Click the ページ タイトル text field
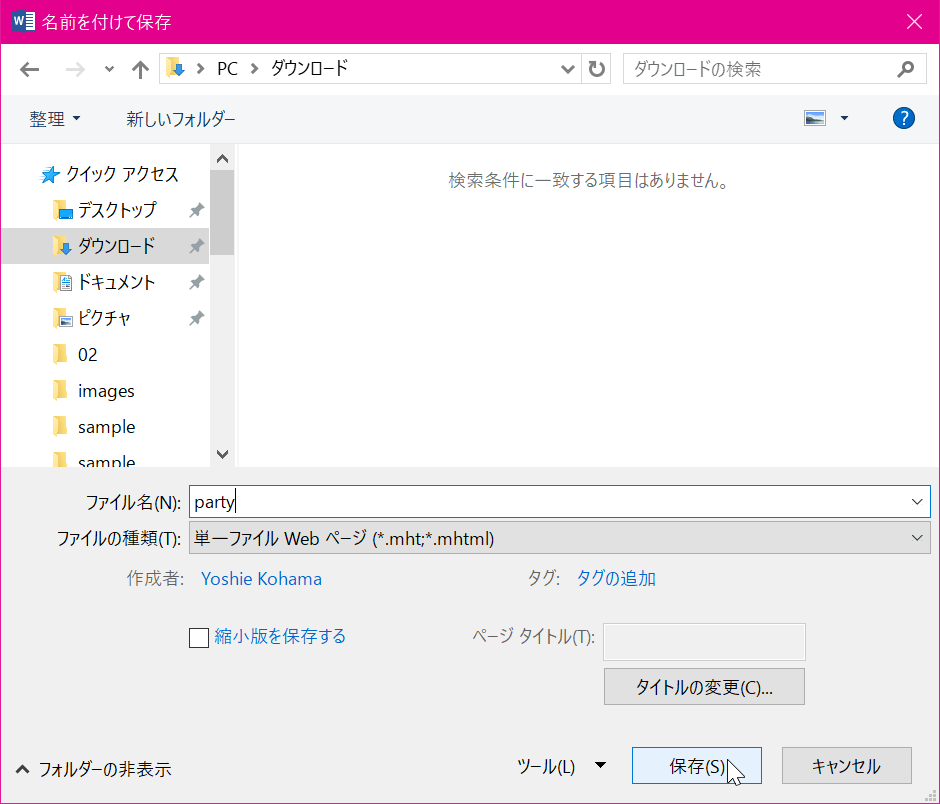Viewport: 940px width, 804px height. point(704,642)
